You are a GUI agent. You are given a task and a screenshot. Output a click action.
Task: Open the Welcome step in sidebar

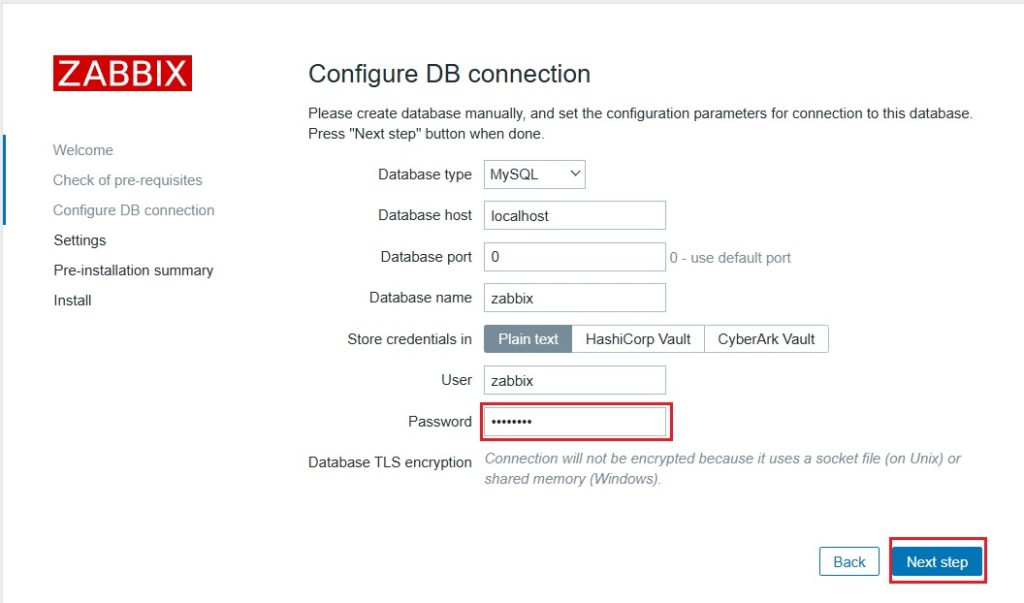click(83, 150)
